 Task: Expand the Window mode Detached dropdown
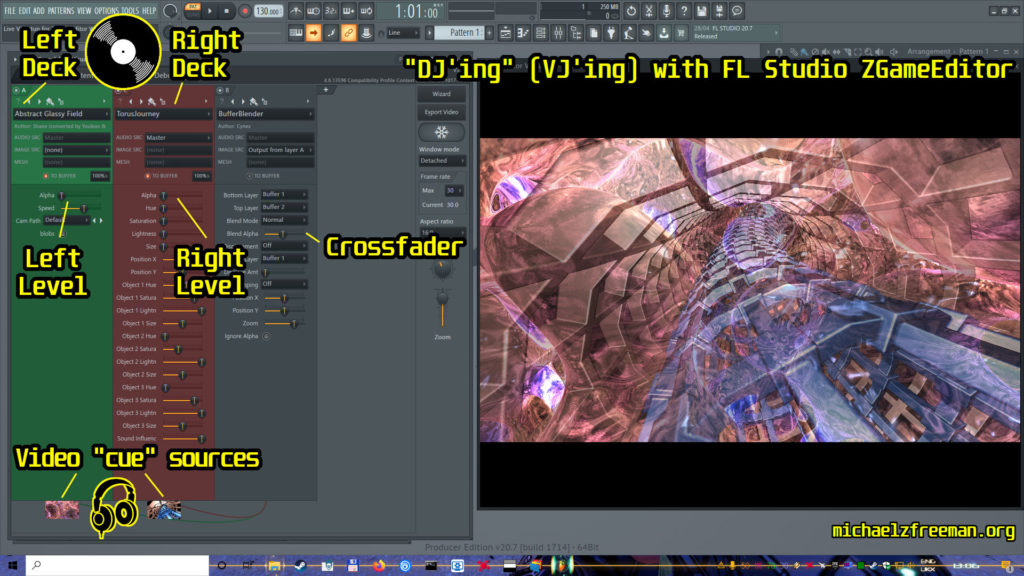tap(441, 161)
